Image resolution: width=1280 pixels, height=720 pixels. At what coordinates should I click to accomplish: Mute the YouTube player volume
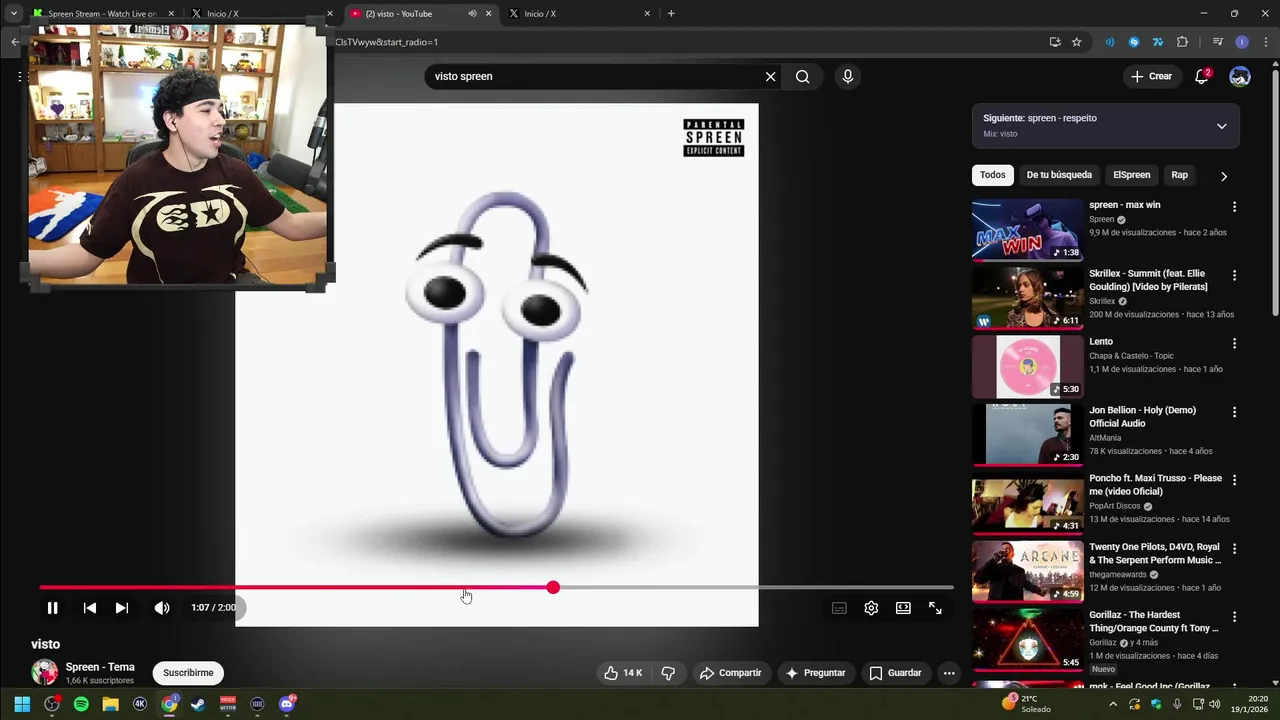pos(162,608)
